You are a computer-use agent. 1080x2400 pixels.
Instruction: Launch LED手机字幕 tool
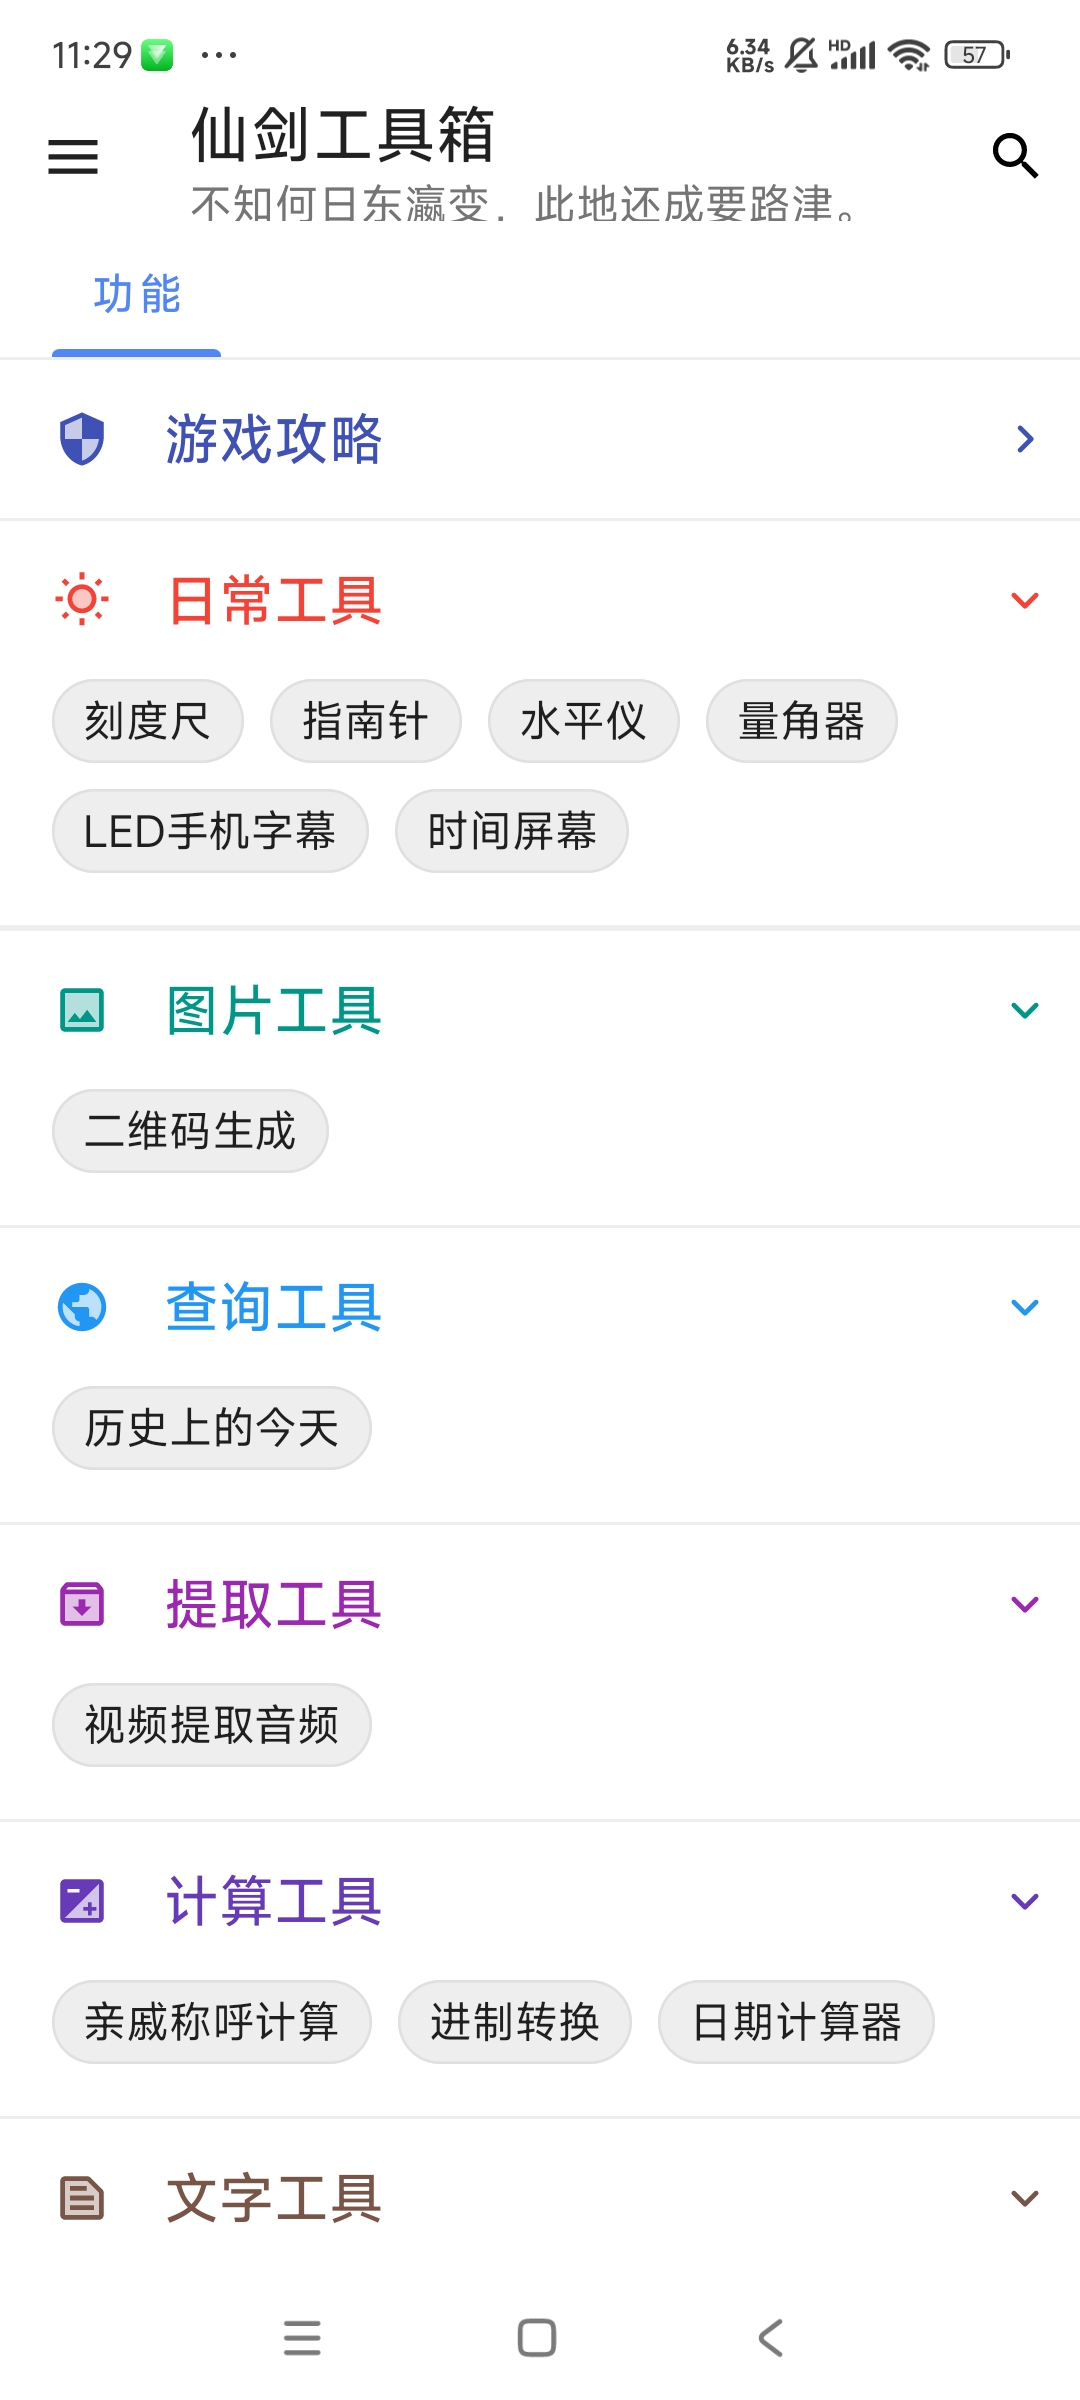click(210, 831)
